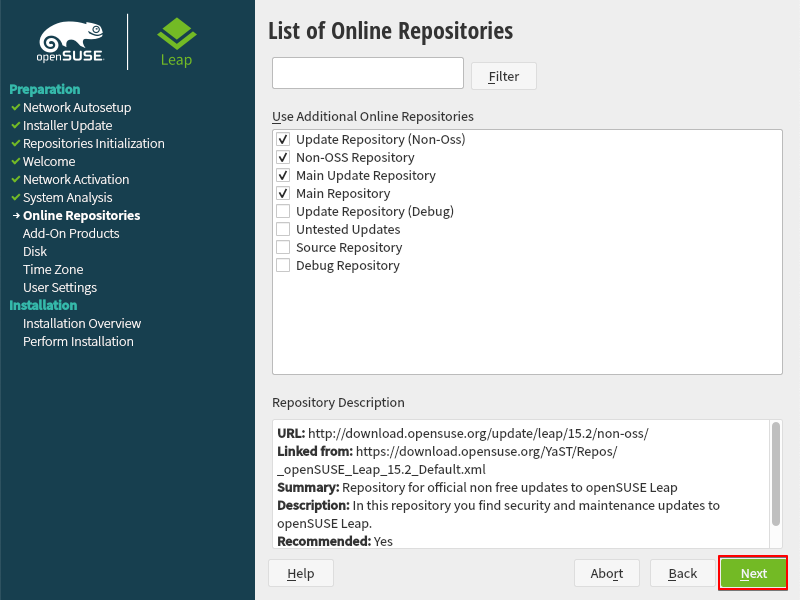Select Network Activation sidebar step

pos(76,180)
